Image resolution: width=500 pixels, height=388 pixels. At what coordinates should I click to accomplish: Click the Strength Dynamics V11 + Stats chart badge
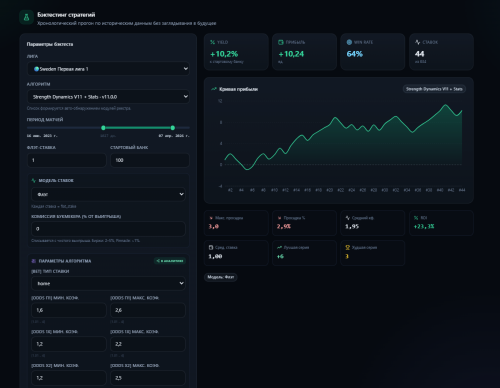(434, 89)
